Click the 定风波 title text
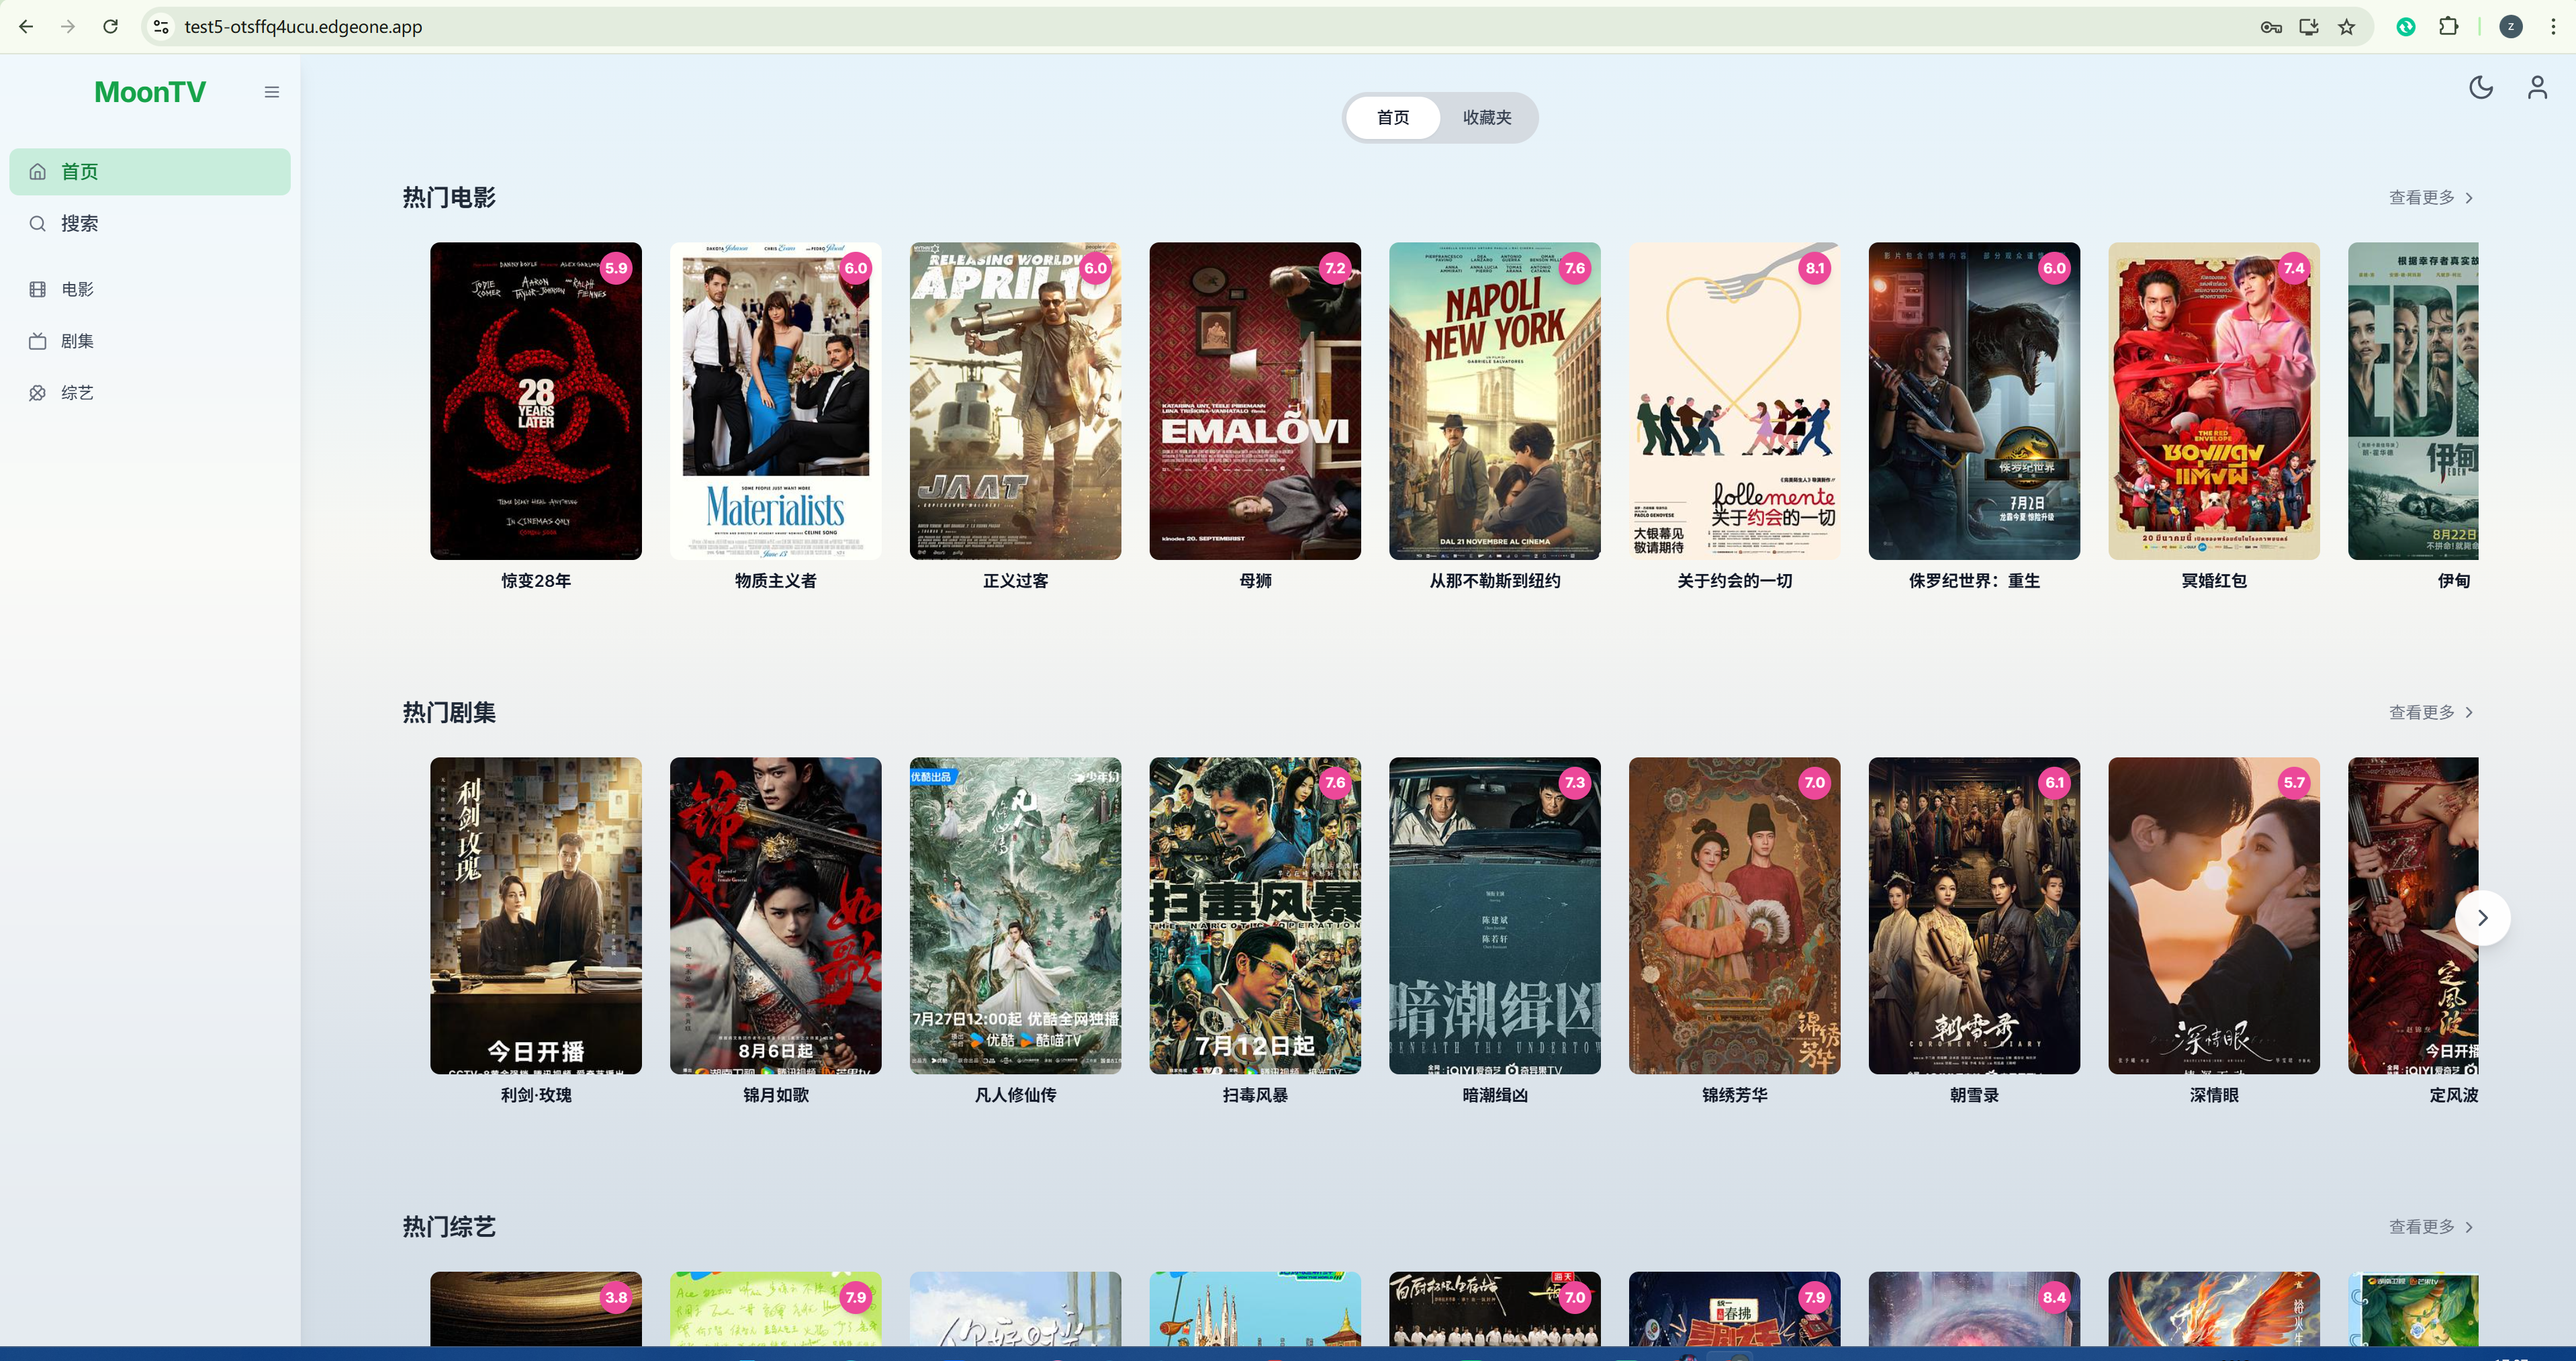 2454,1096
